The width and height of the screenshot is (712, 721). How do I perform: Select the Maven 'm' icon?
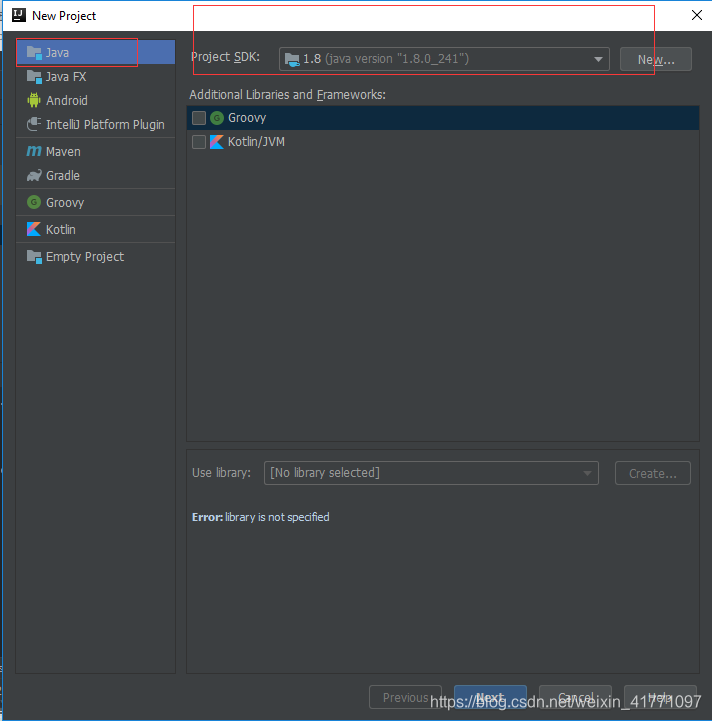pyautogui.click(x=34, y=151)
